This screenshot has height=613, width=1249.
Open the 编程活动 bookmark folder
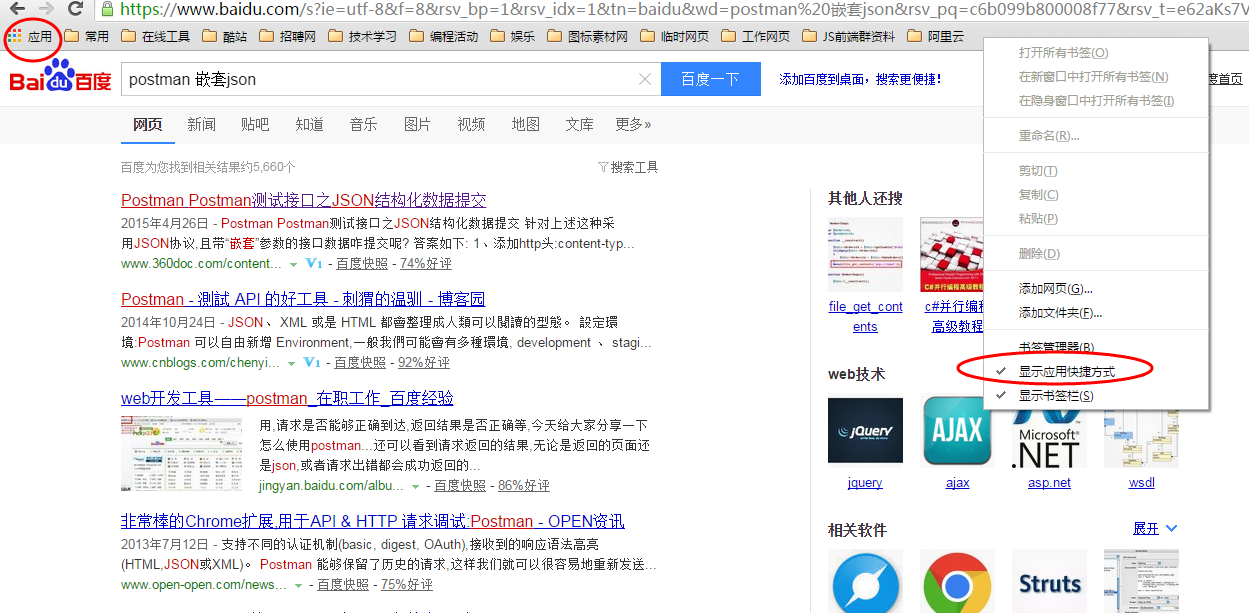[x=443, y=37]
